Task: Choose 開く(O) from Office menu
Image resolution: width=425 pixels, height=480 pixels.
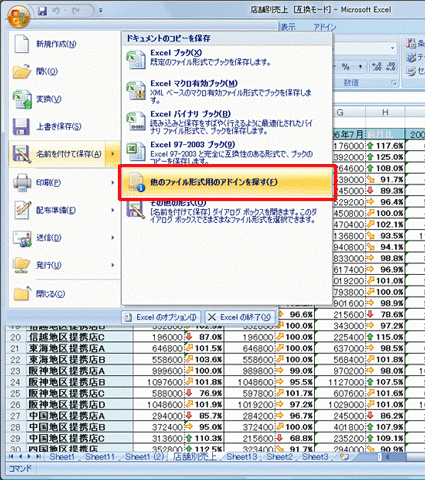Action: click(64, 71)
